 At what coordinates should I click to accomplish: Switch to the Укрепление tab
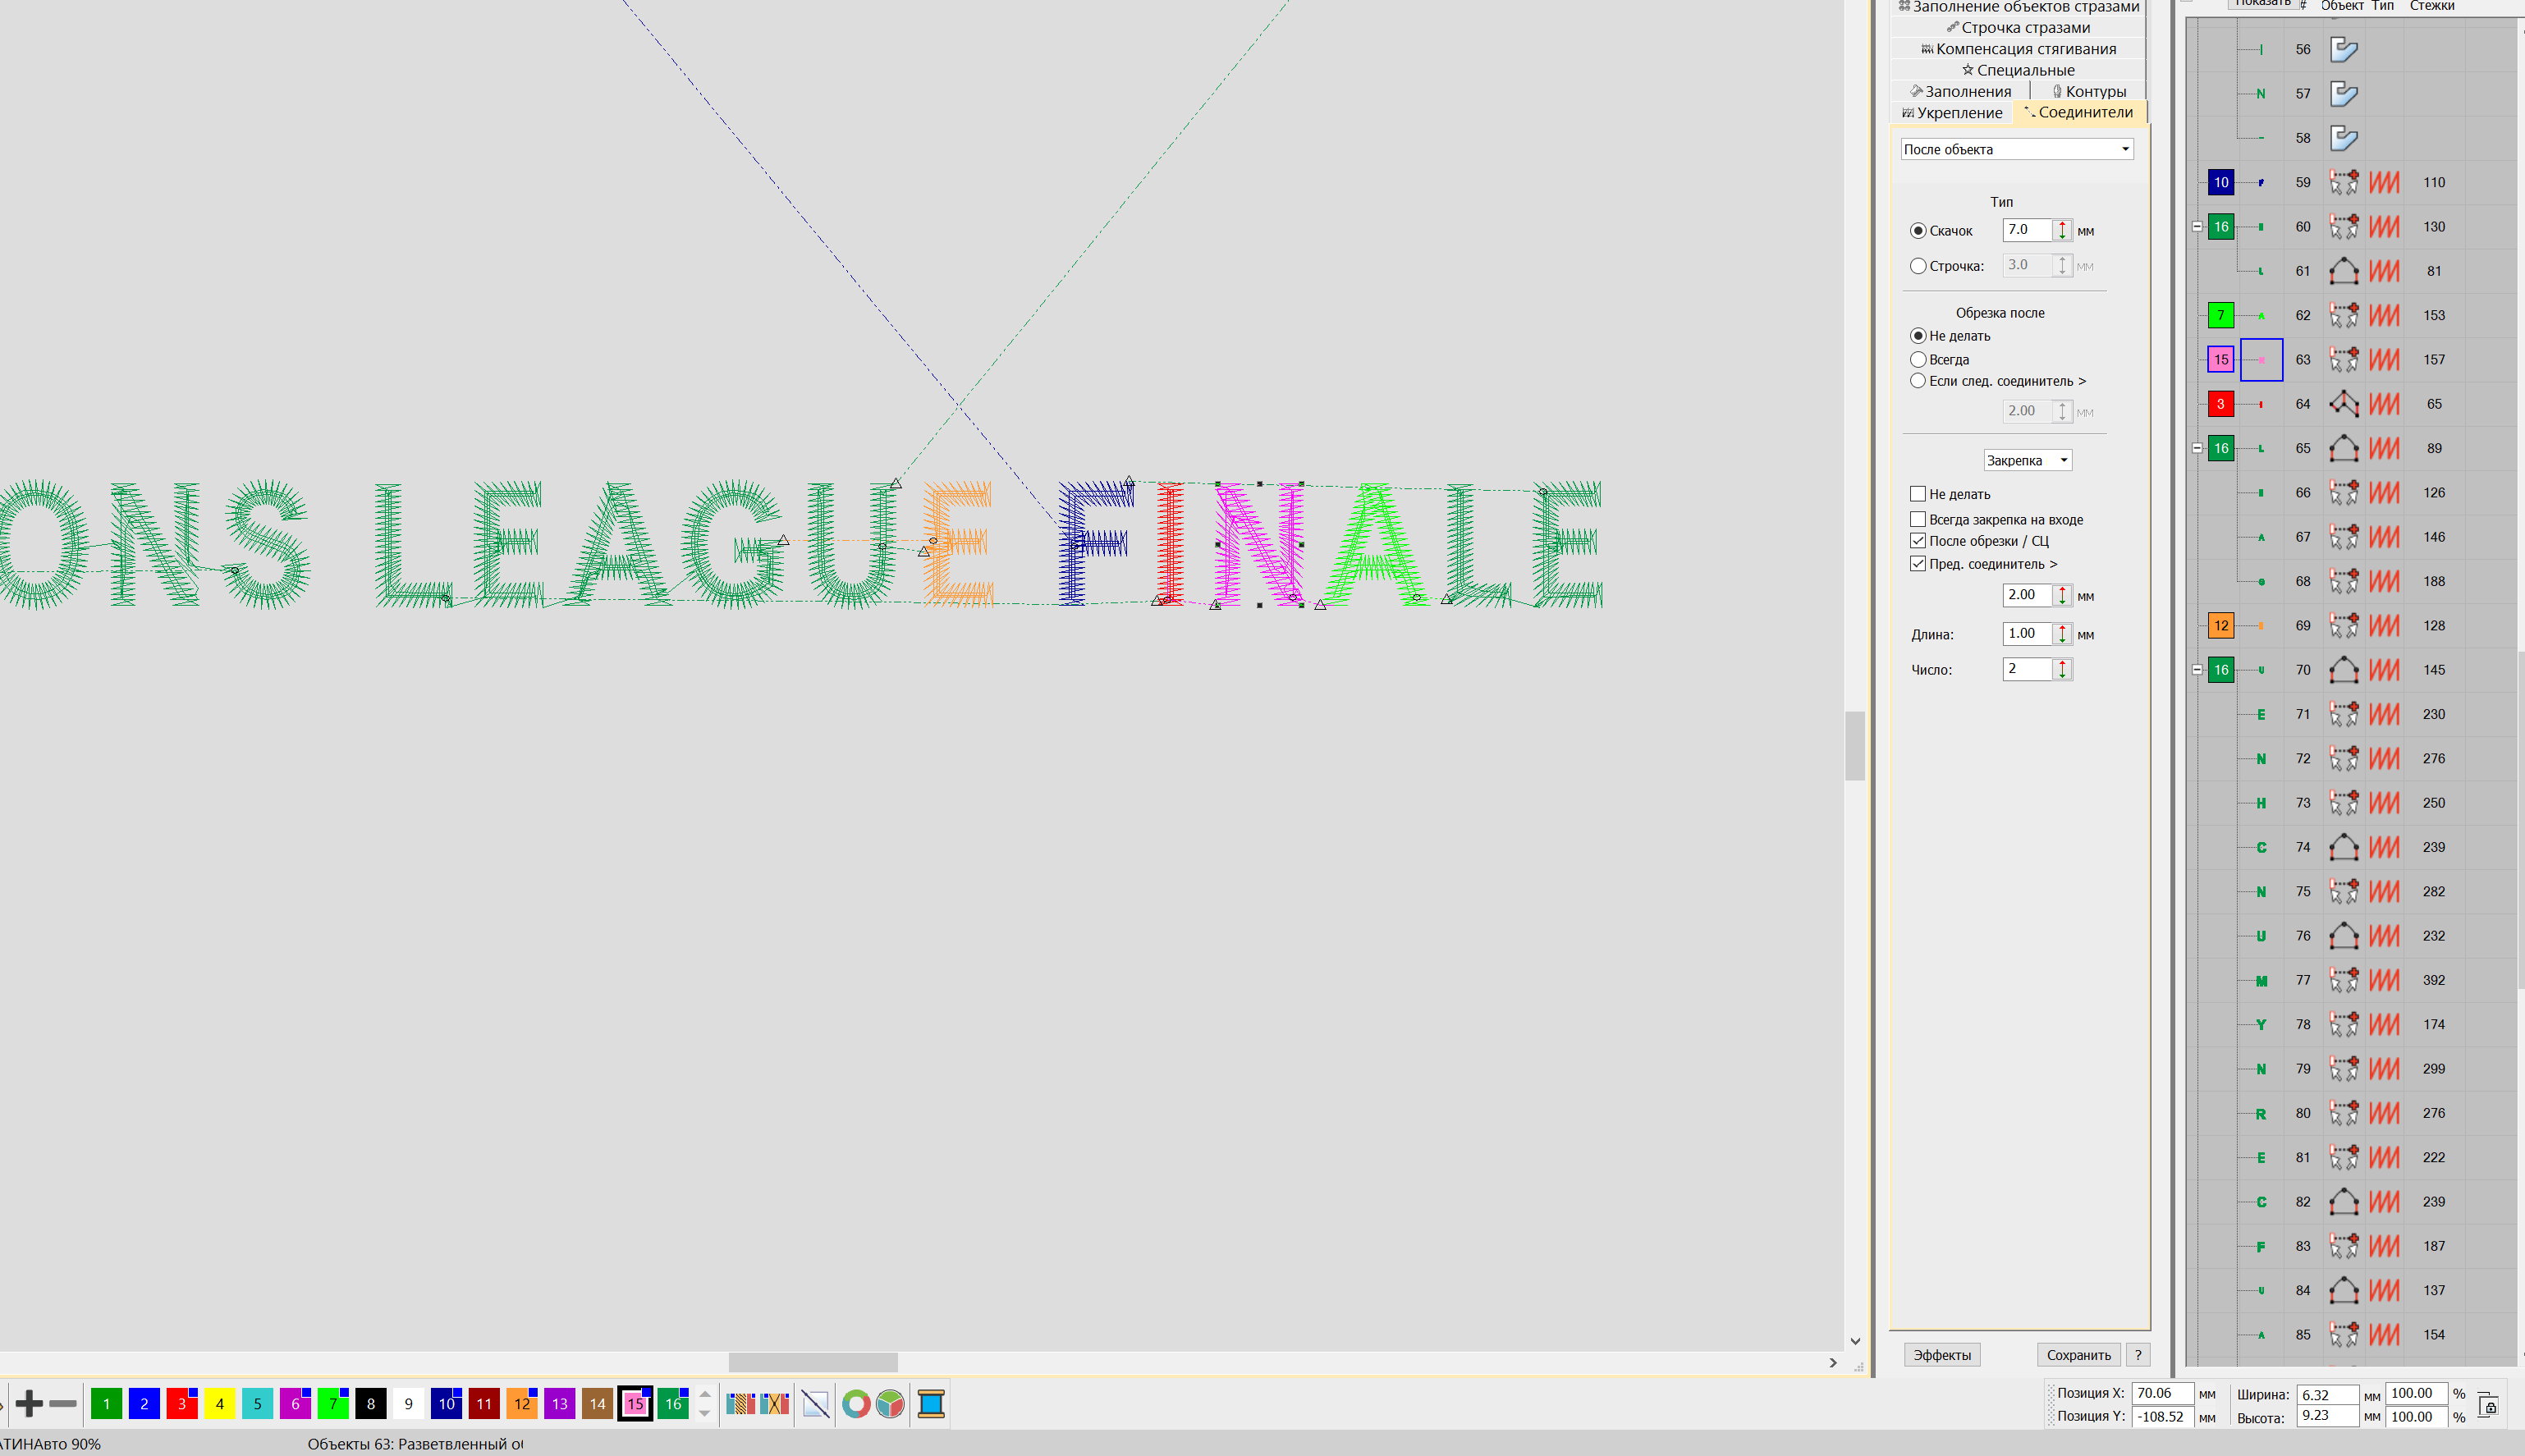pyautogui.click(x=1952, y=113)
